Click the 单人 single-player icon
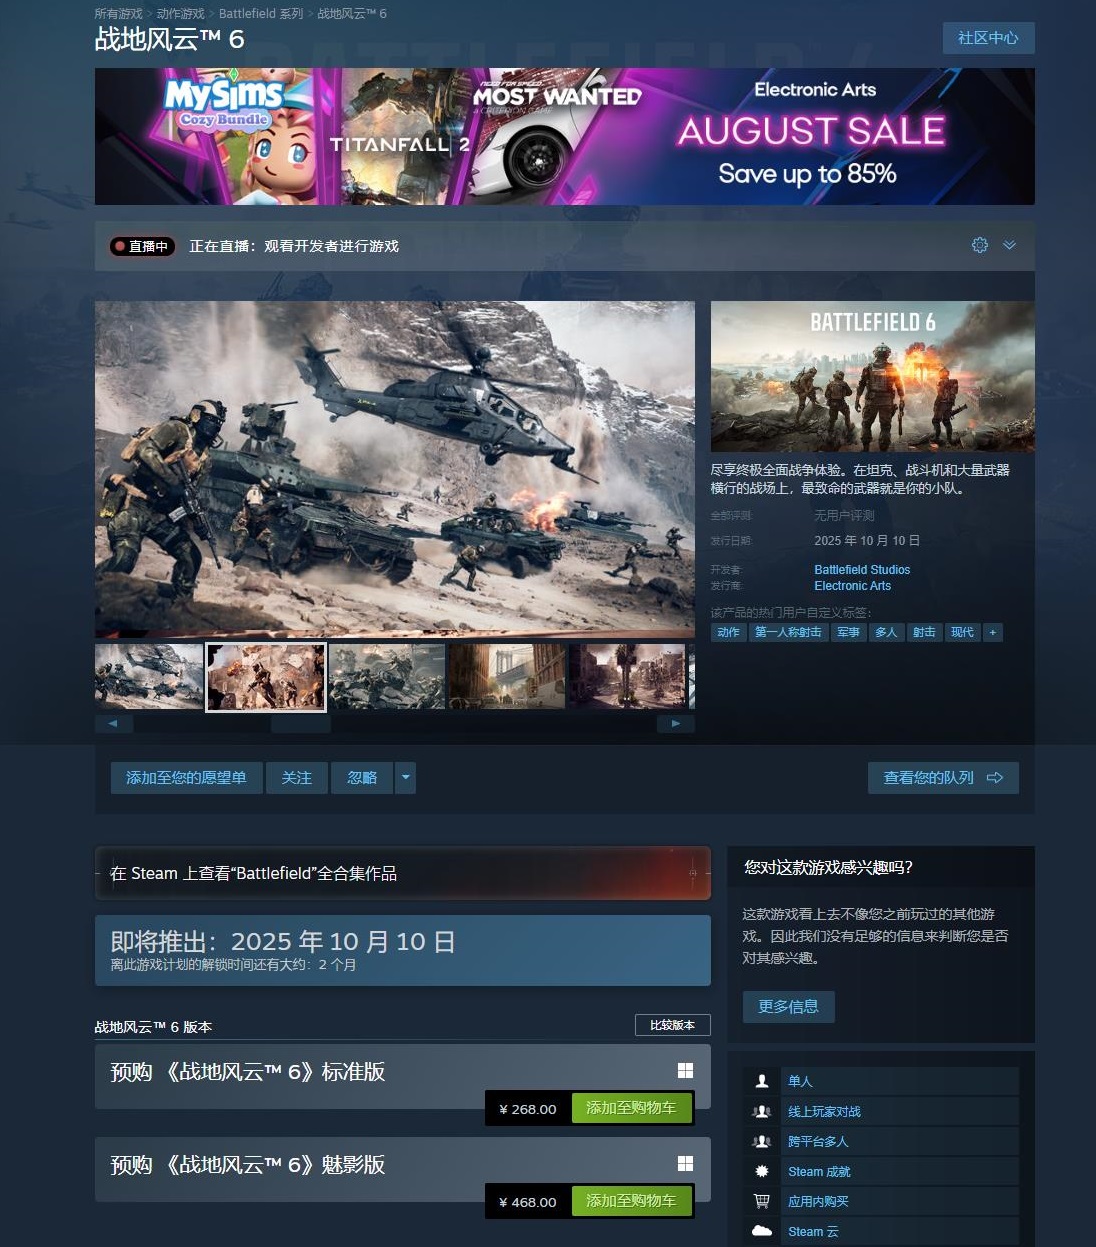 point(762,1081)
